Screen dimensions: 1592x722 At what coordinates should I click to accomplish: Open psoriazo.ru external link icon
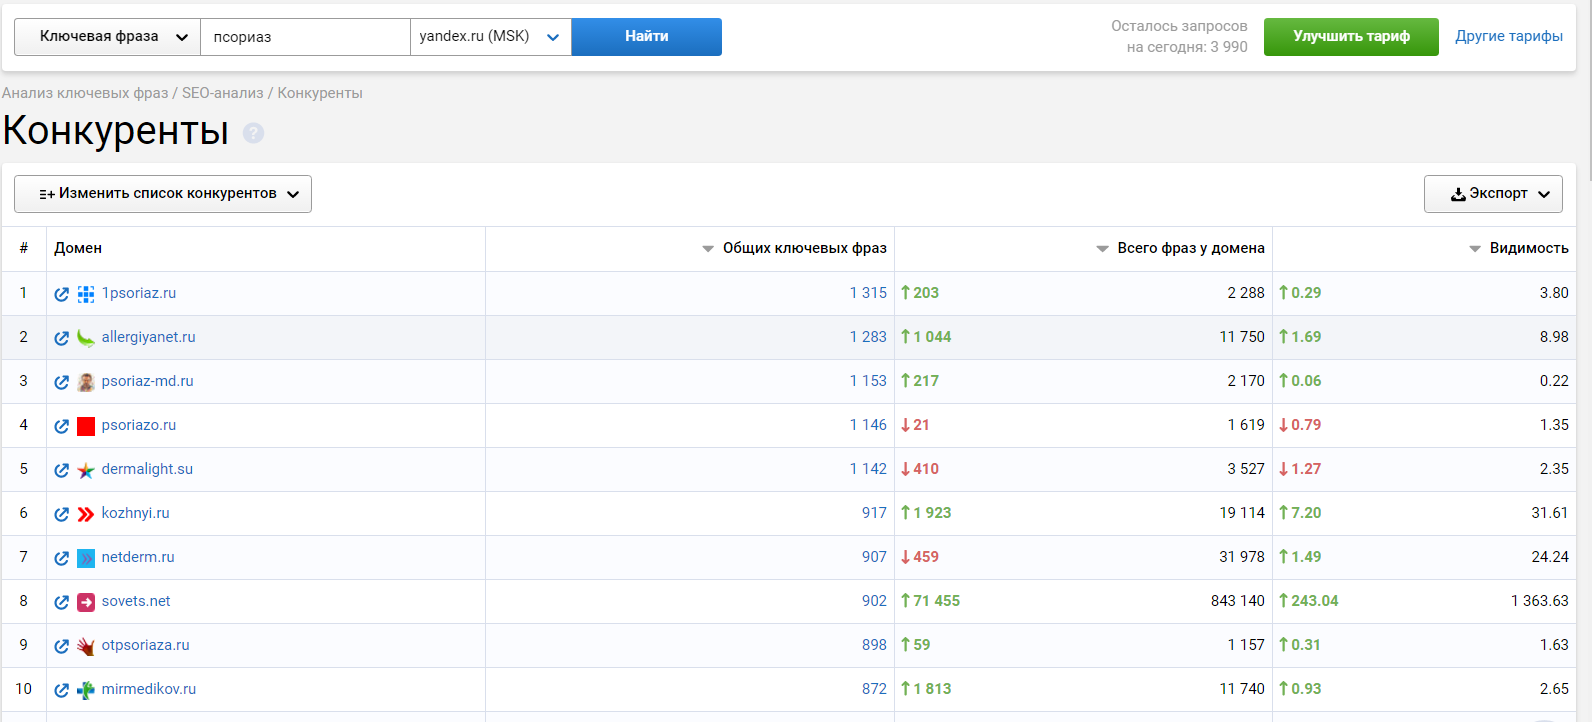pyautogui.click(x=61, y=426)
